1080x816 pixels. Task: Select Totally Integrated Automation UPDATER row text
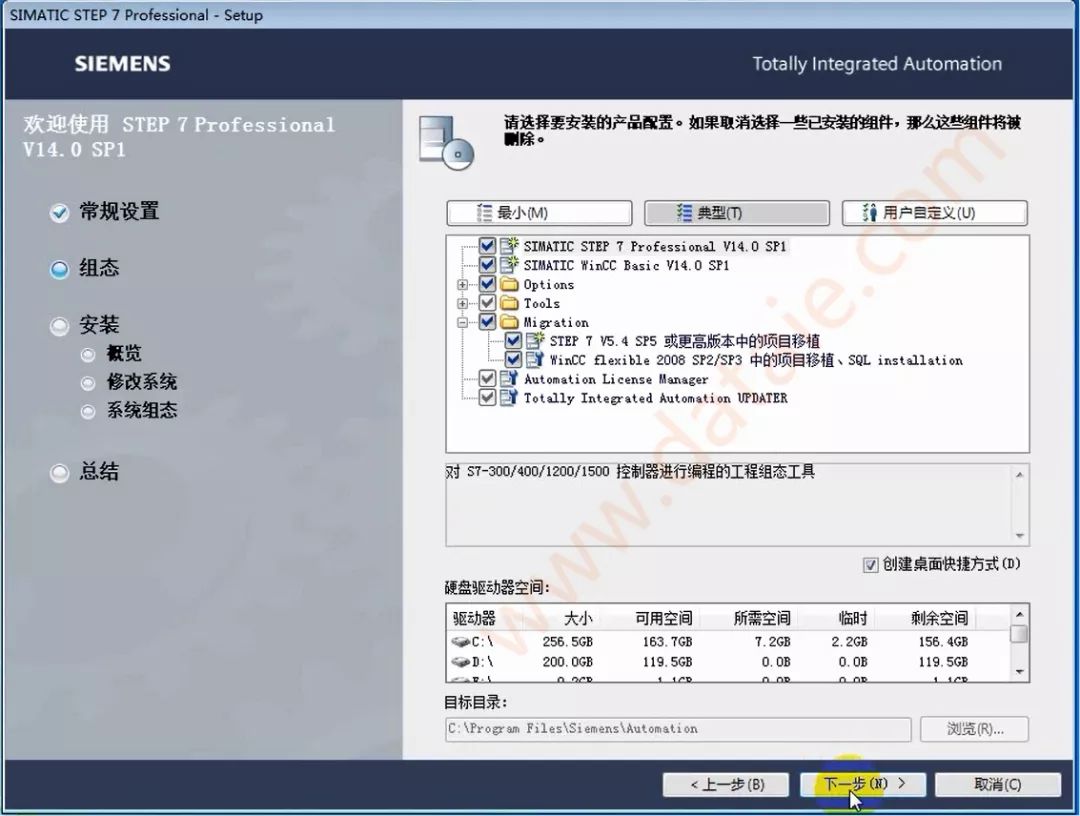pos(655,398)
